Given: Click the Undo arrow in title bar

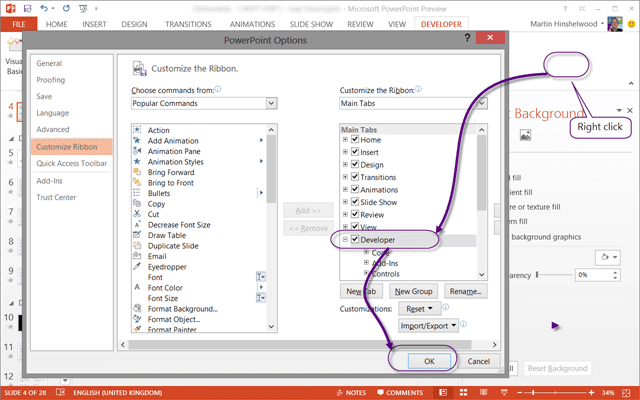Looking at the screenshot, I should point(44,8).
